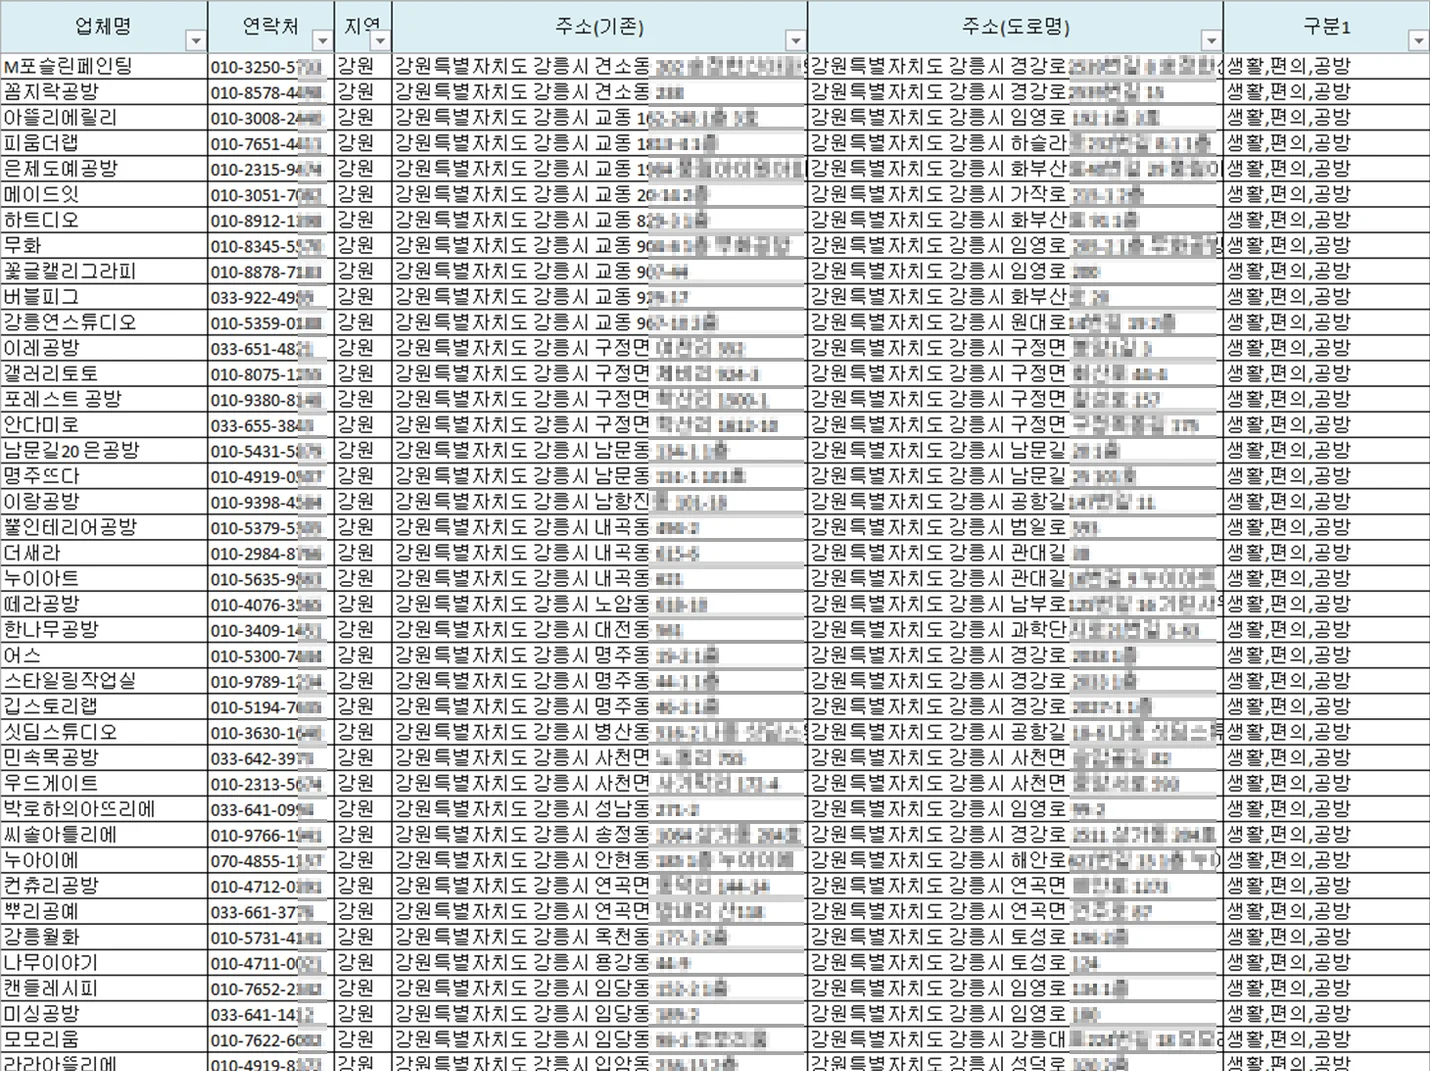Select old address cell in 더새라 row
Screen dimensions: 1430x1071
tap(600, 553)
